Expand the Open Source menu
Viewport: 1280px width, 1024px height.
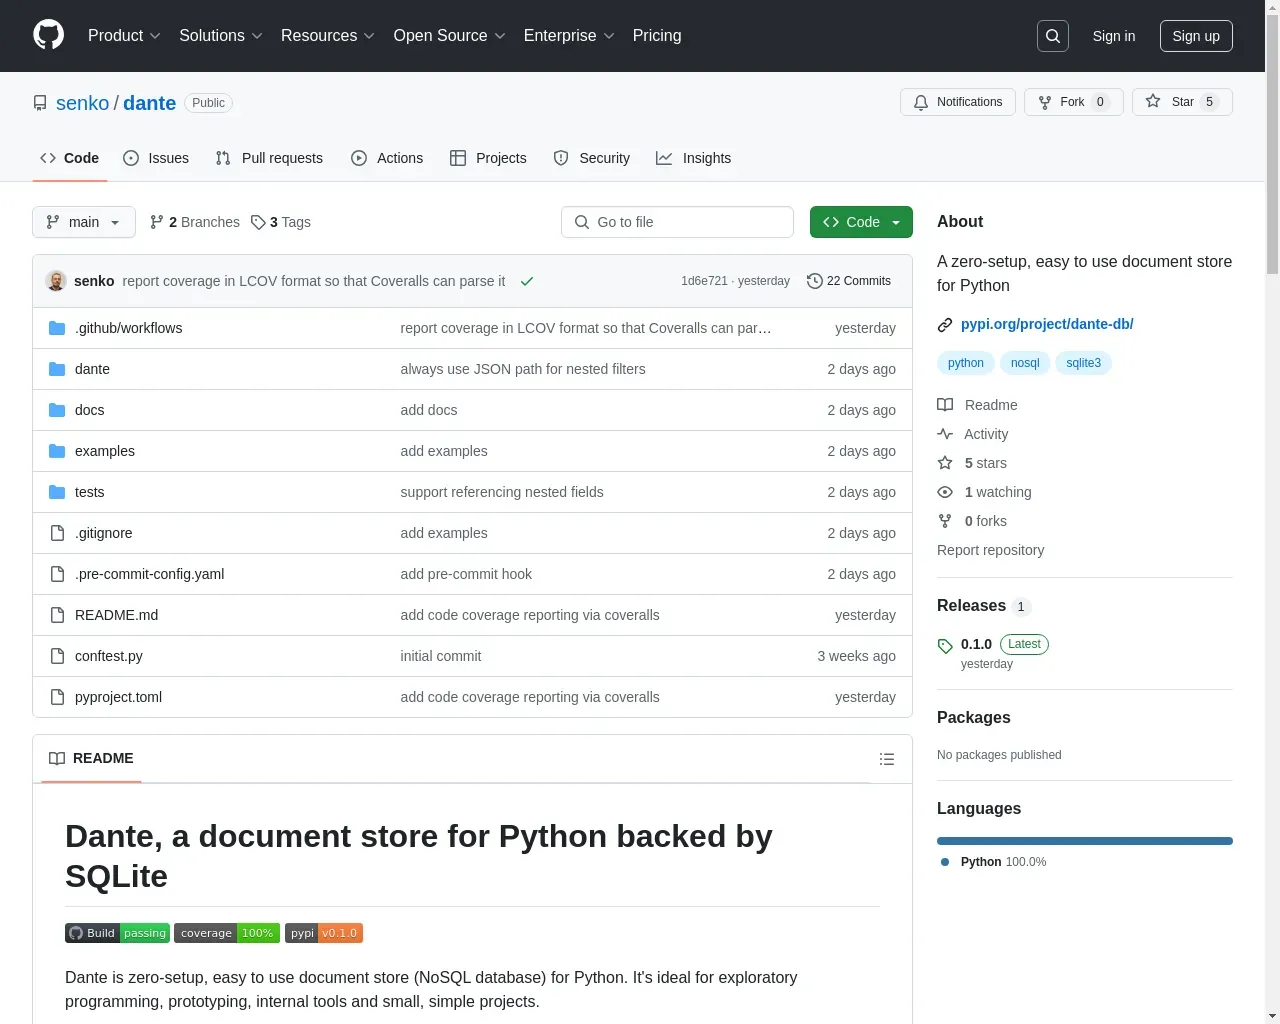450,36
